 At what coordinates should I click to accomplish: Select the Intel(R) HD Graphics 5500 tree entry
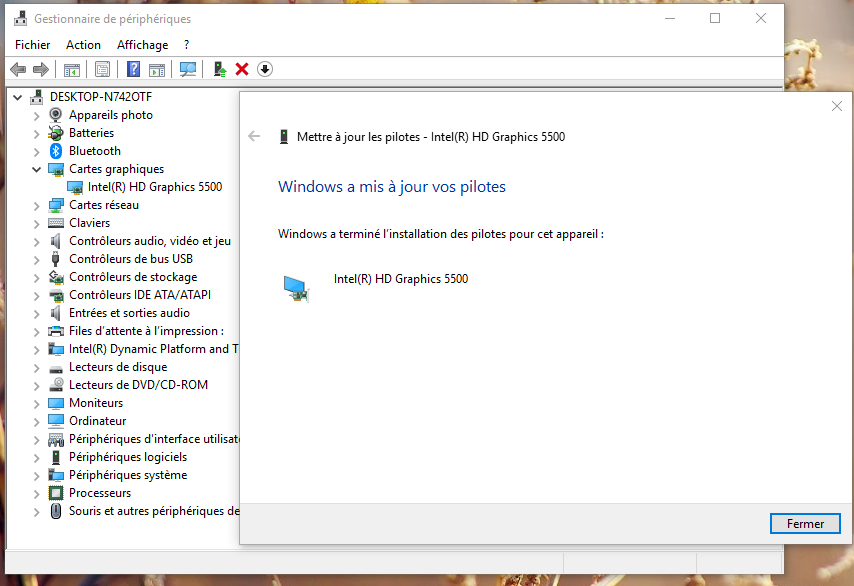pyautogui.click(x=155, y=187)
